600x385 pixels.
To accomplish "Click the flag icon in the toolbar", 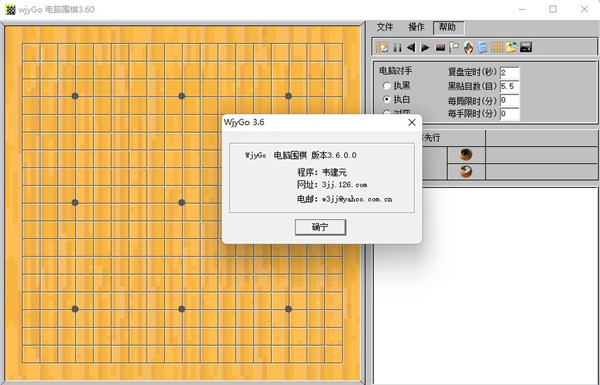I will pos(454,47).
